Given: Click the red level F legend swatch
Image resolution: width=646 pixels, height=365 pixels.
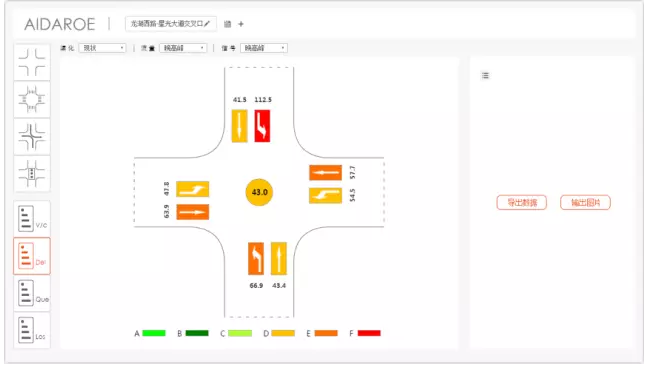Looking at the screenshot, I should tap(369, 333).
